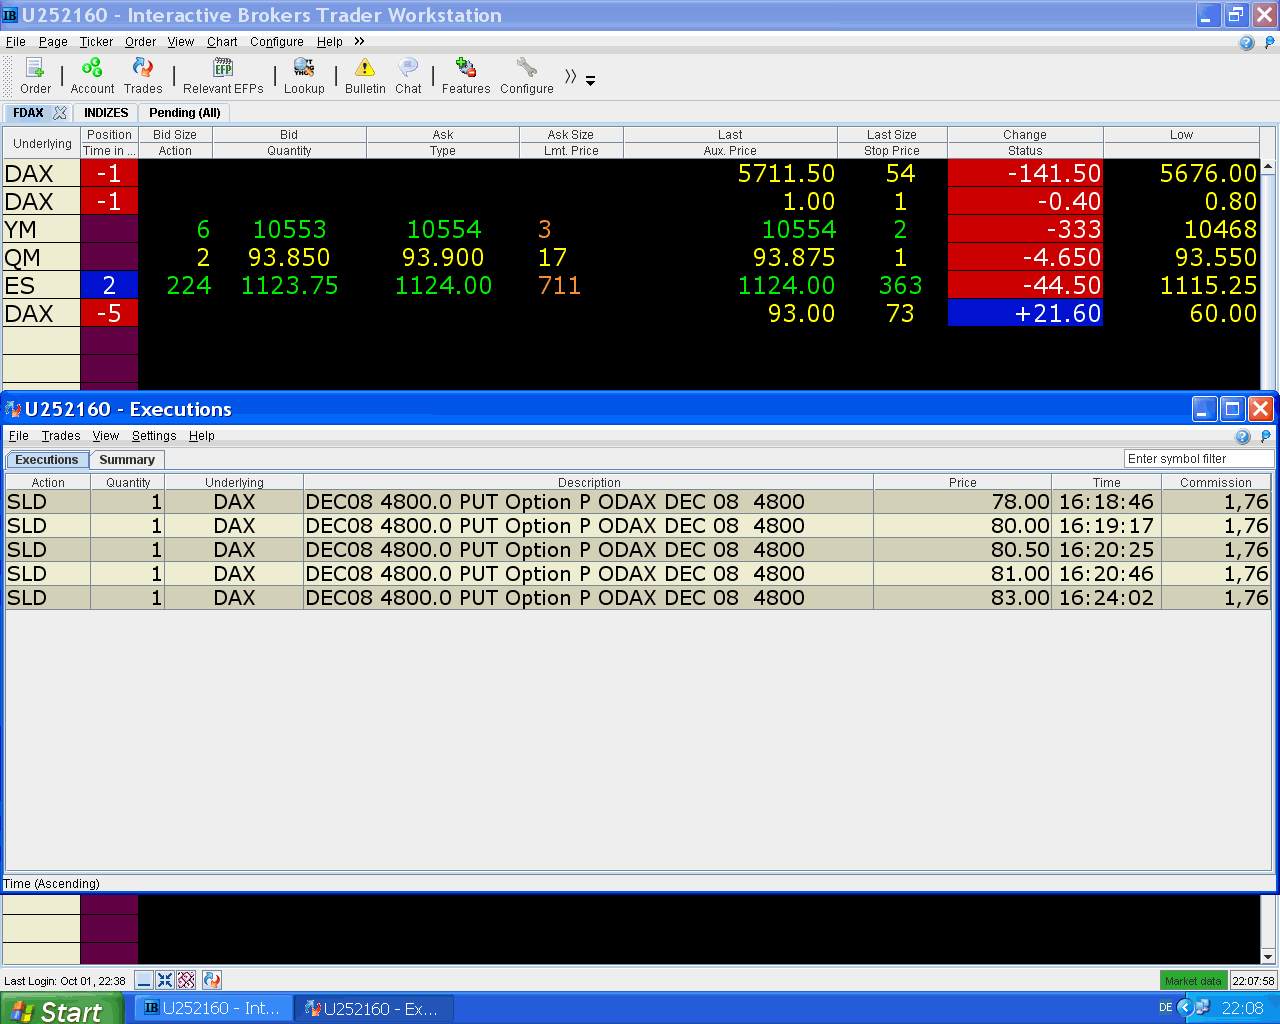The image size is (1280, 1024).
Task: Click the shrink-arrows icon in status bar
Action: click(165, 980)
